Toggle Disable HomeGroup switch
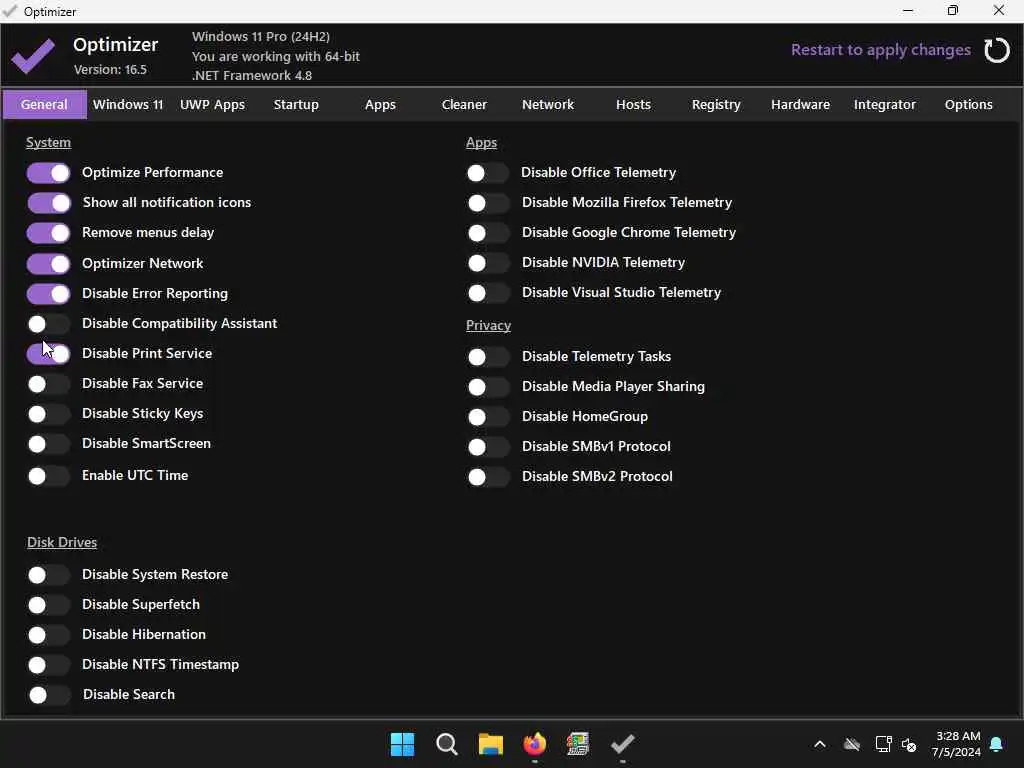This screenshot has height=768, width=1024. [488, 417]
